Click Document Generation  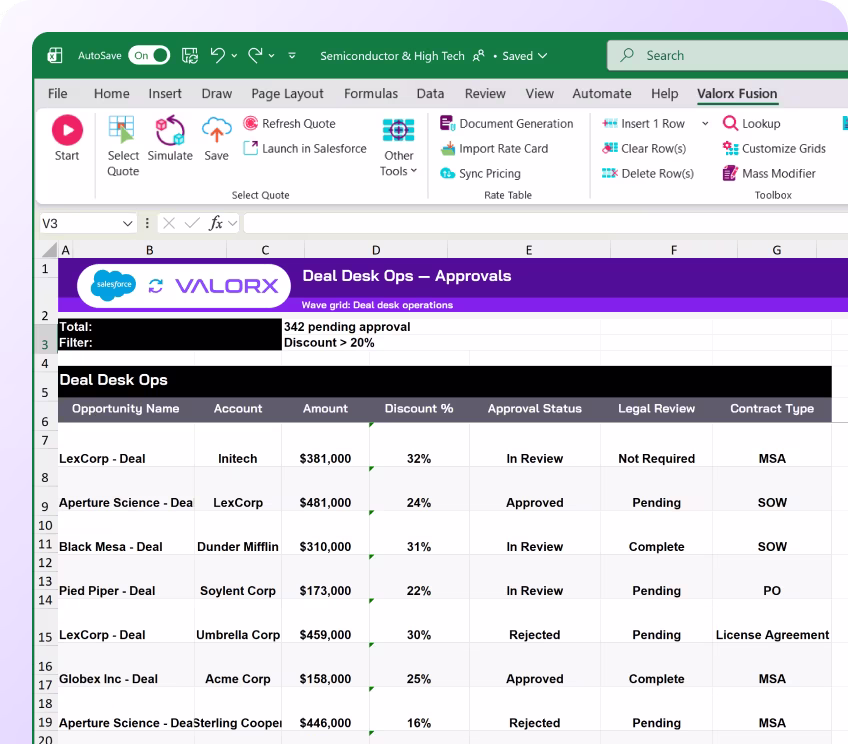[506, 123]
